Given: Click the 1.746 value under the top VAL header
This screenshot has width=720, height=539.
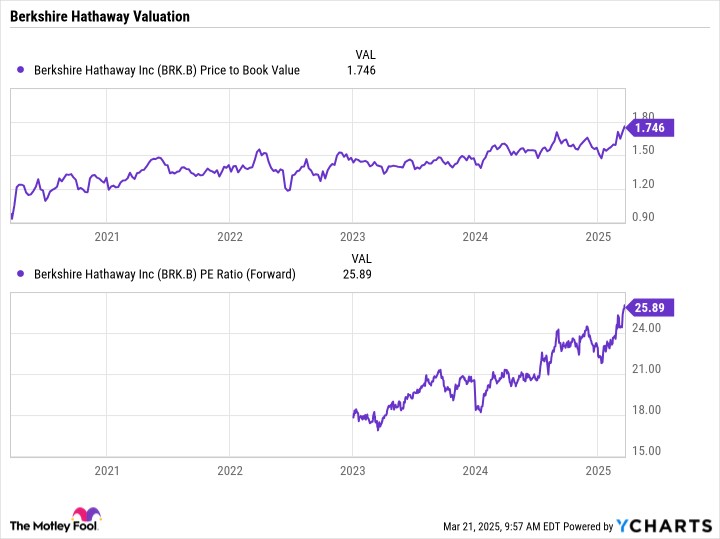Looking at the screenshot, I should 361,70.
